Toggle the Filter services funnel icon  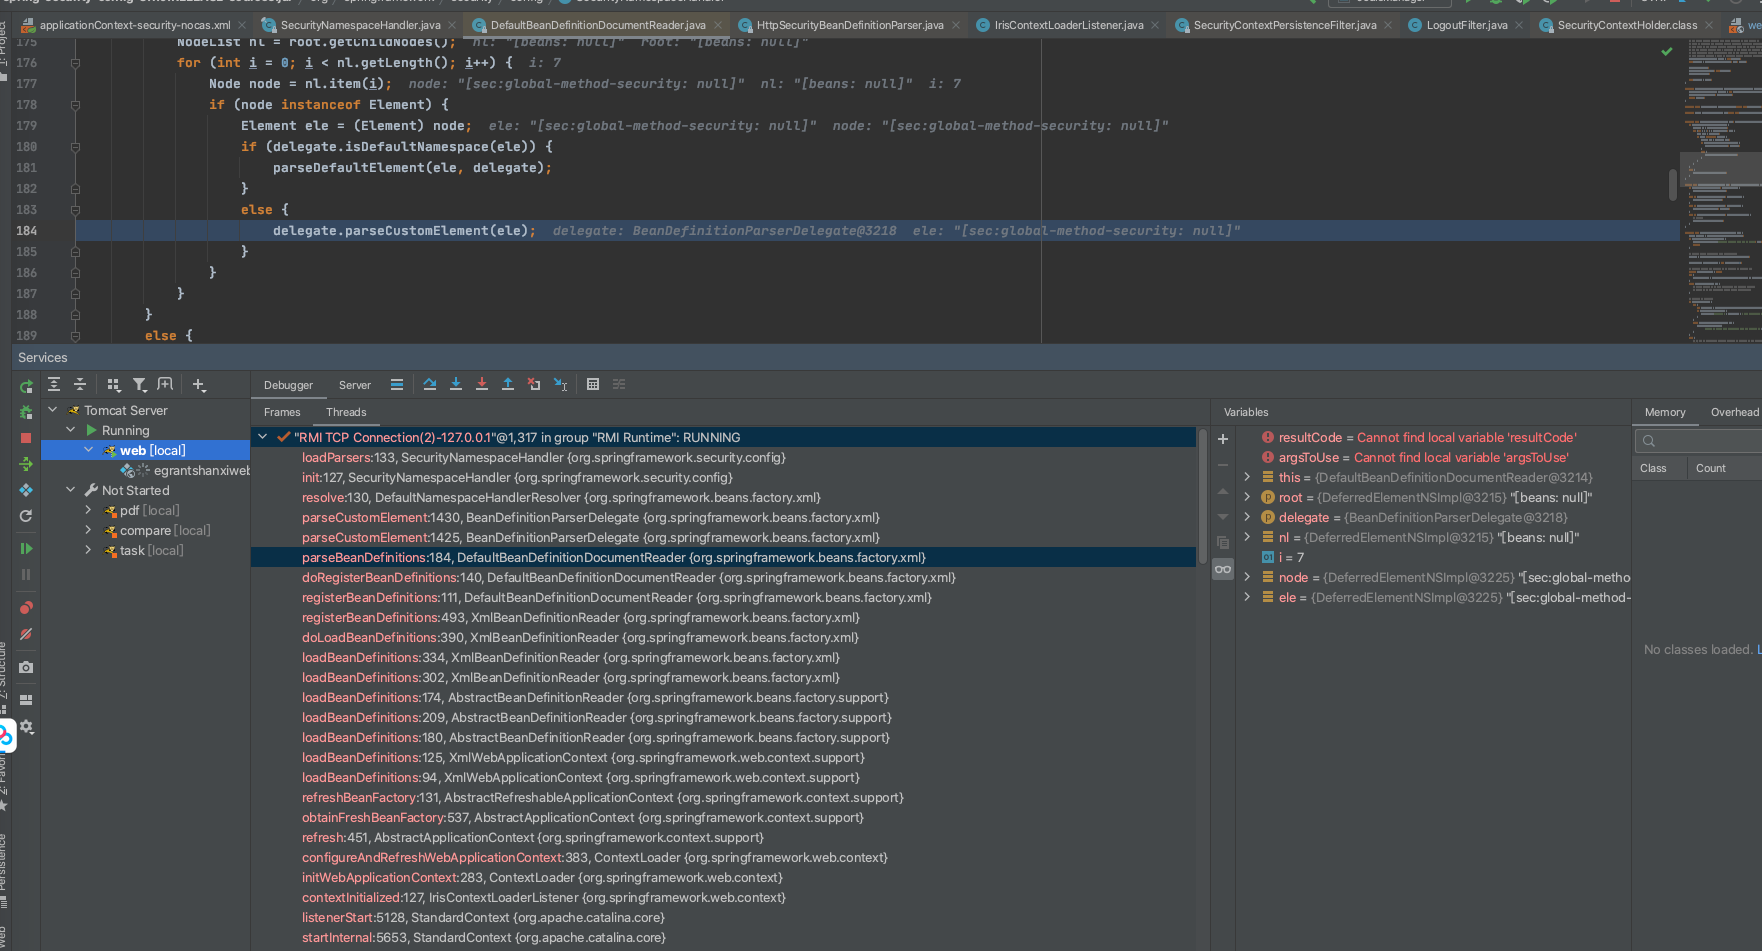[140, 384]
